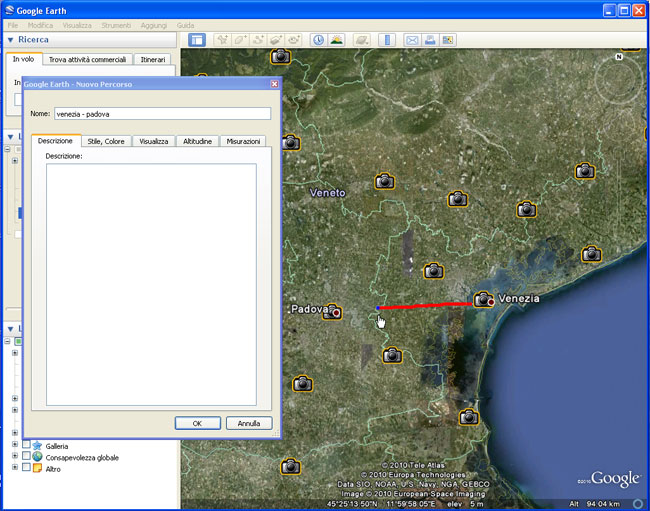Enable the Altro layer checkbox
The width and height of the screenshot is (650, 511).
26,467
